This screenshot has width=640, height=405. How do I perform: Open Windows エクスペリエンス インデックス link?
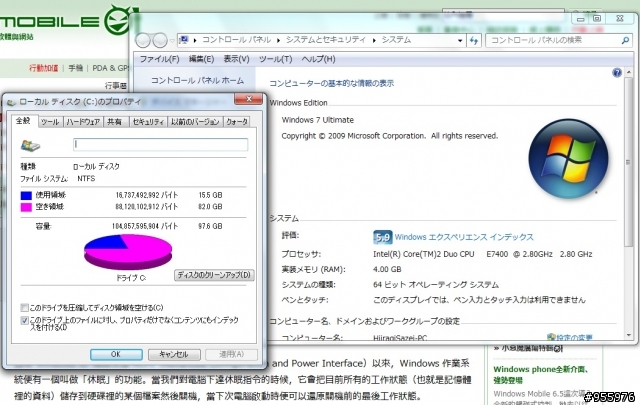pyautogui.click(x=464, y=237)
